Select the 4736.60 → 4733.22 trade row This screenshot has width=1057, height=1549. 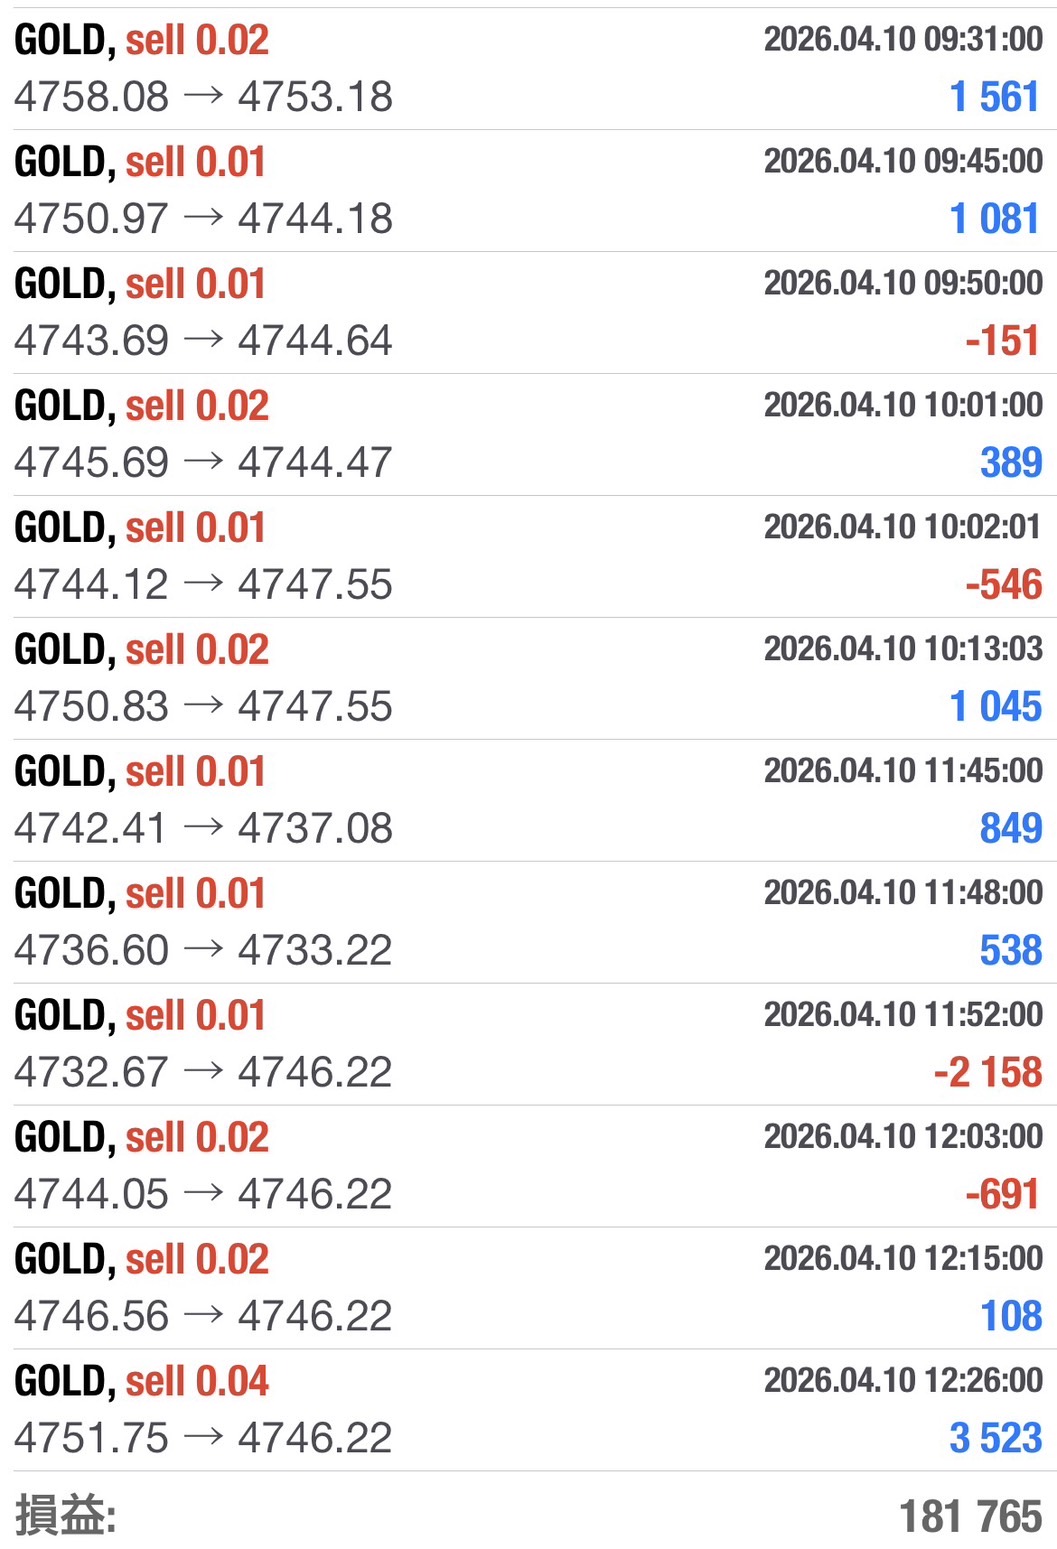(528, 922)
